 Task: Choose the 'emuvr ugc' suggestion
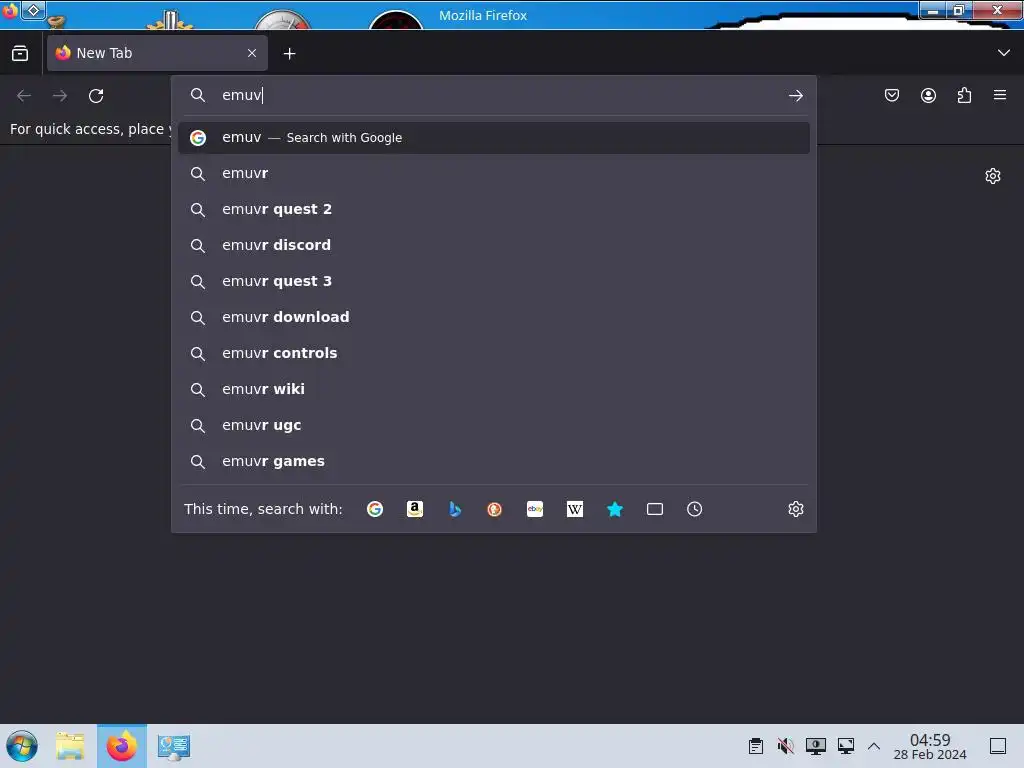coord(494,425)
